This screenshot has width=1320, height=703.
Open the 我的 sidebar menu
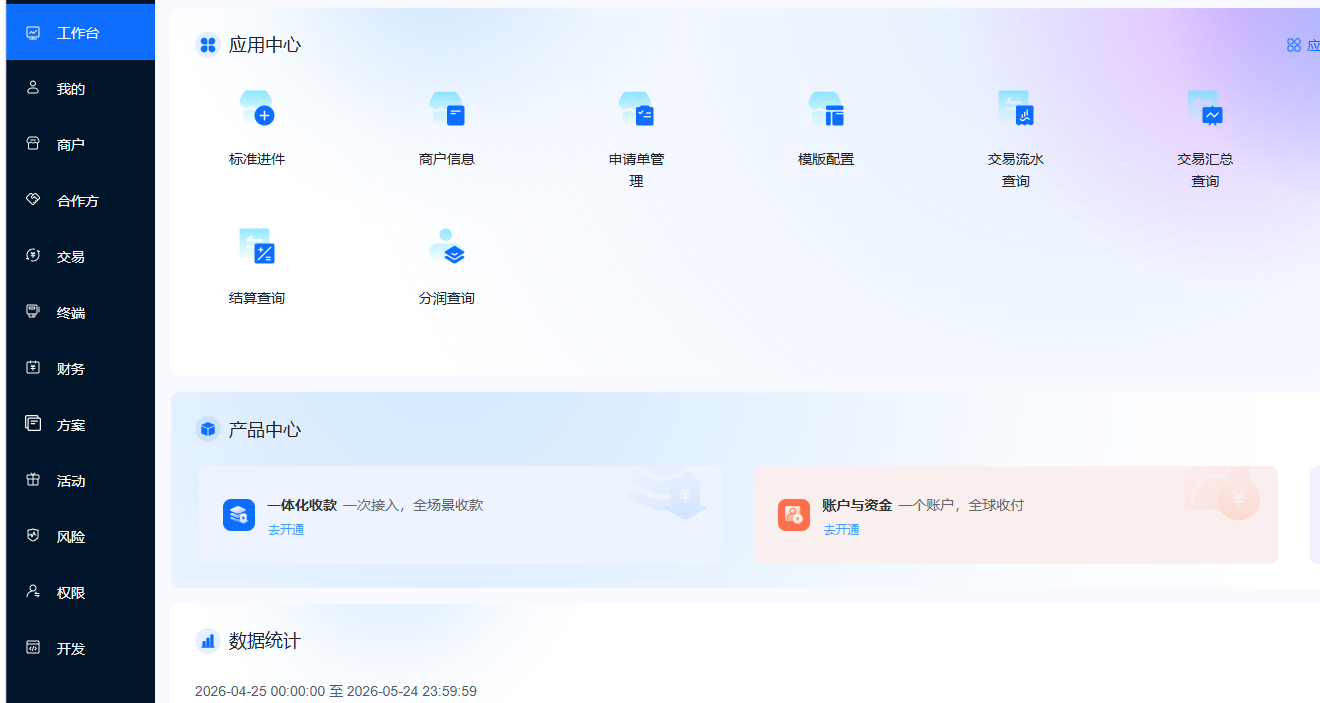80,88
